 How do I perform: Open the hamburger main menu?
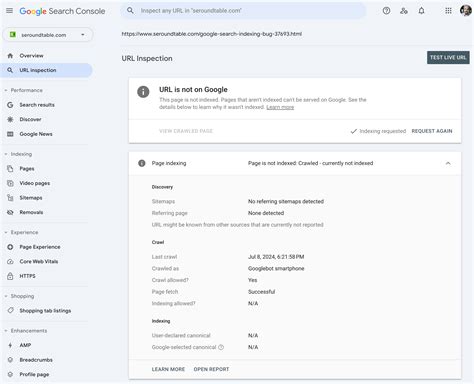pos(9,11)
